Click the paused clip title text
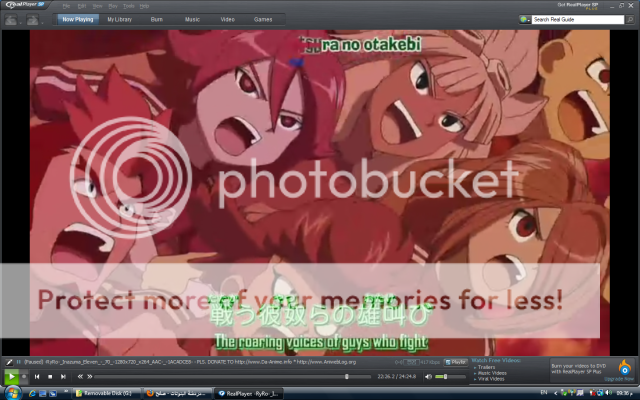The height and width of the screenshot is (400, 640). coord(190,362)
